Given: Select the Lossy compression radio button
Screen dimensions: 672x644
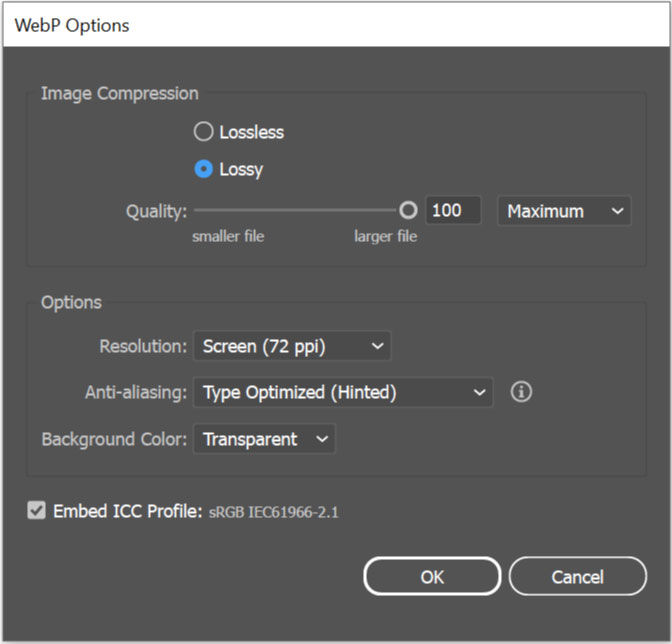Looking at the screenshot, I should [204, 169].
